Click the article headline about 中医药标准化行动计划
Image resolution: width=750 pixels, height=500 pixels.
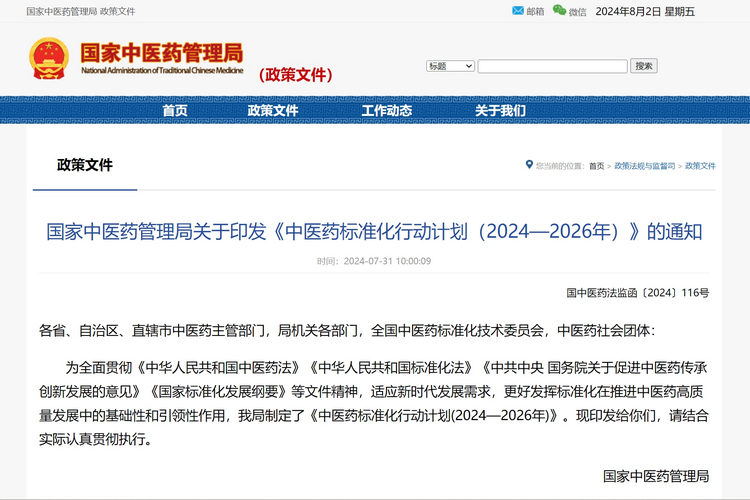(374, 232)
